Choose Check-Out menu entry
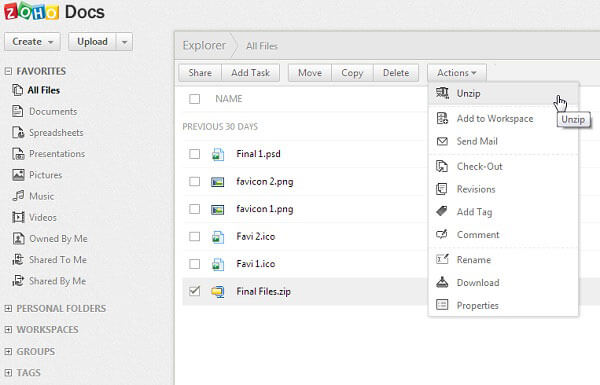 coord(503,166)
